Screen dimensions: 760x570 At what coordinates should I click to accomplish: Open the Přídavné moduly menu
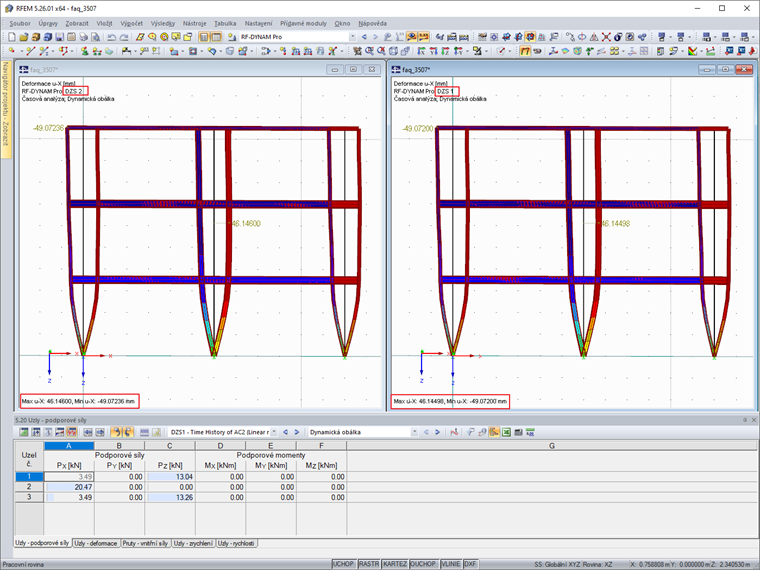click(x=303, y=23)
